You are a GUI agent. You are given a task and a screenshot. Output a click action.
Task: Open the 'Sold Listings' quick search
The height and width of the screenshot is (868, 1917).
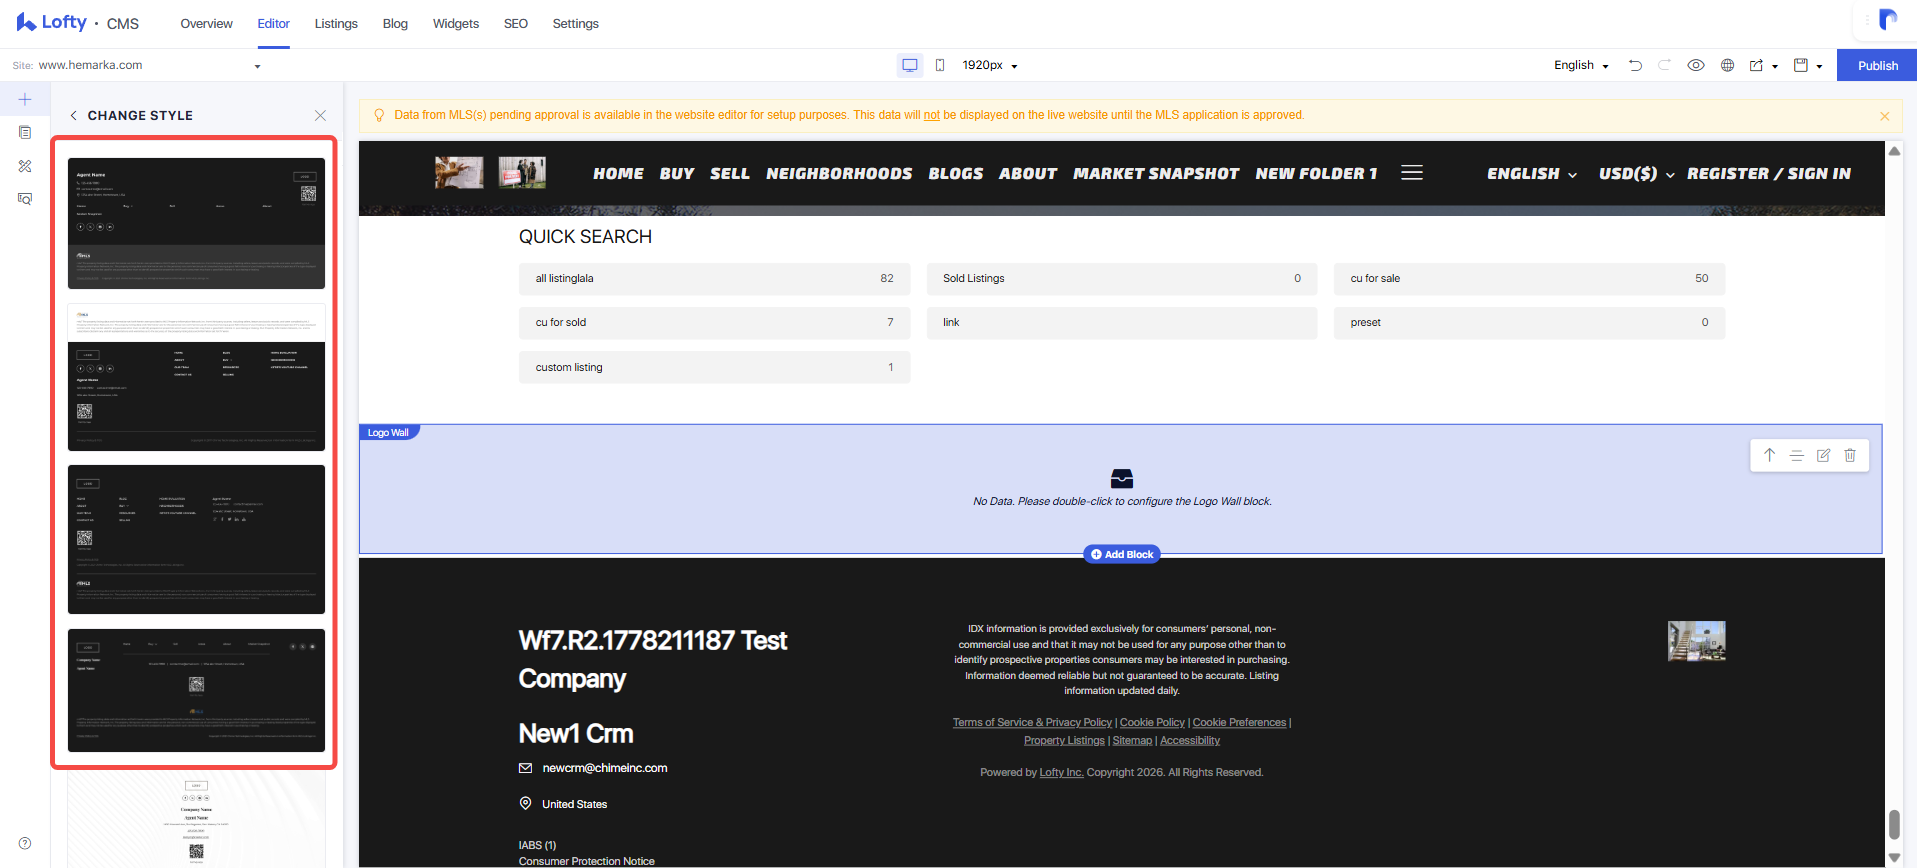pyautogui.click(x=1122, y=279)
